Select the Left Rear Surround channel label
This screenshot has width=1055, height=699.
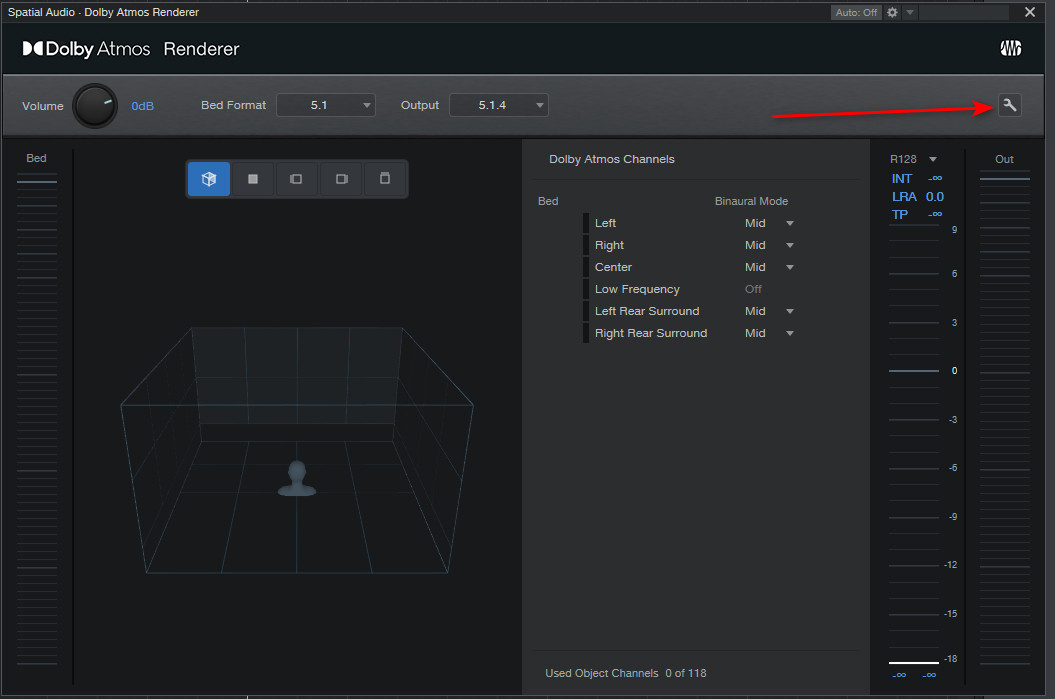pos(647,311)
